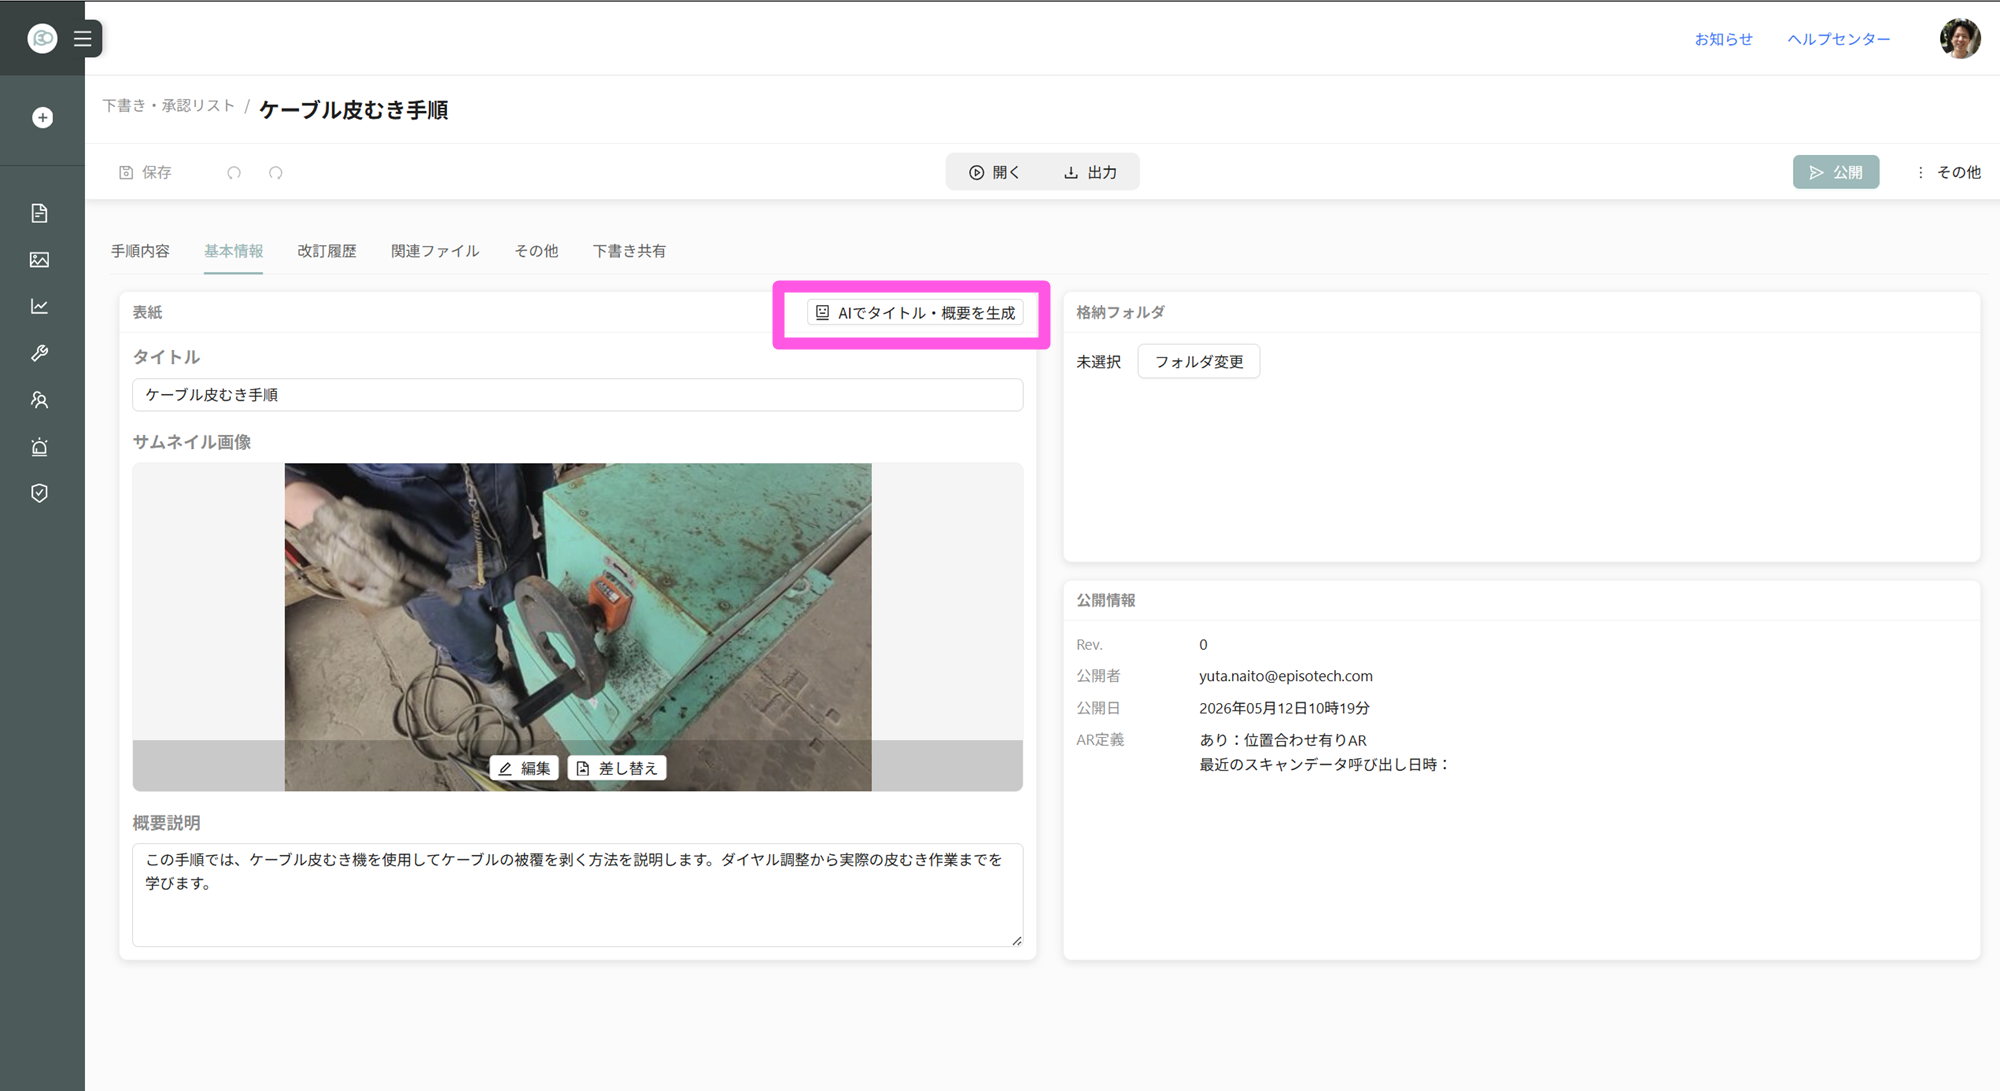This screenshot has width=2000, height=1091.
Task: Click the 公開 publish button
Action: click(x=1836, y=172)
